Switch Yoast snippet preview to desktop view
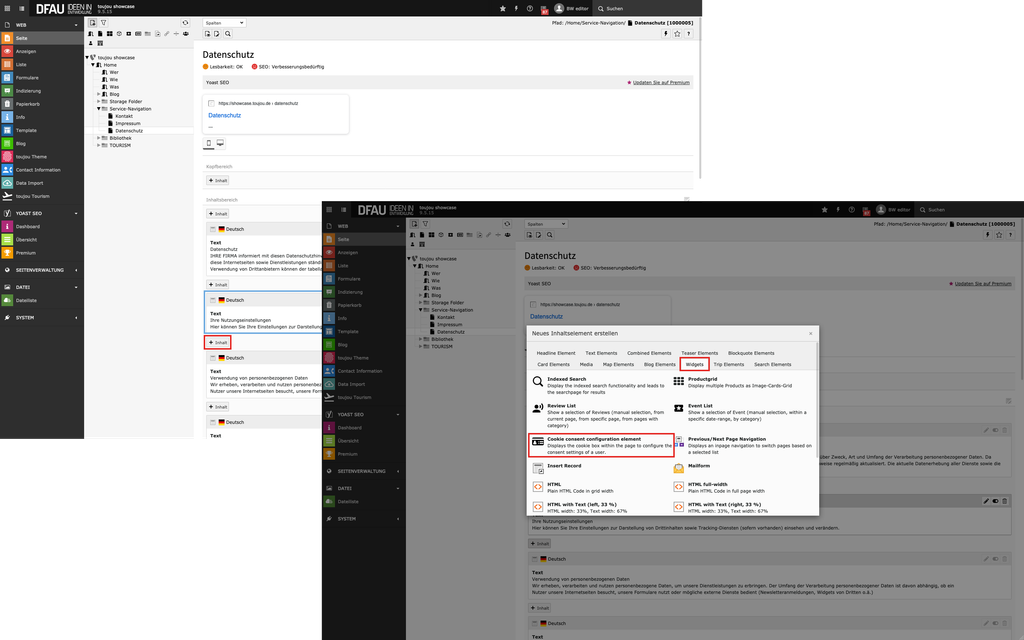Viewport: 1024px width, 640px height. (220, 144)
